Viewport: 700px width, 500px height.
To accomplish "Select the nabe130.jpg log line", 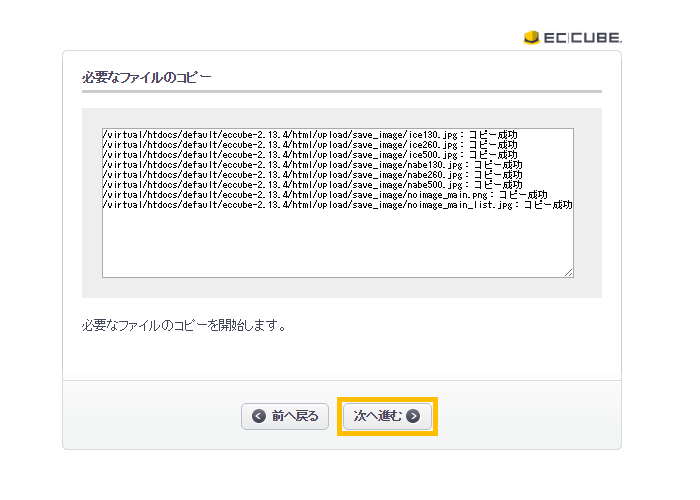I will point(312,164).
